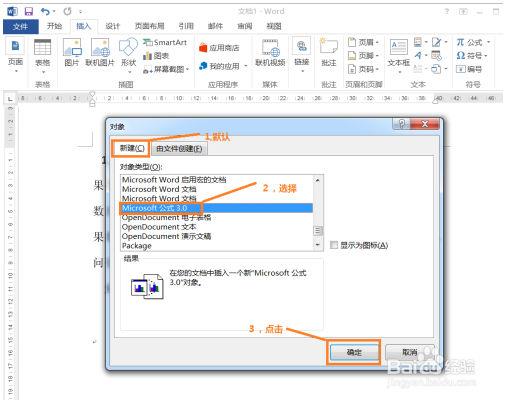Screen dimensions: 506x403
Task: Click the object type list scrollbar thumb
Action: click(x=318, y=230)
